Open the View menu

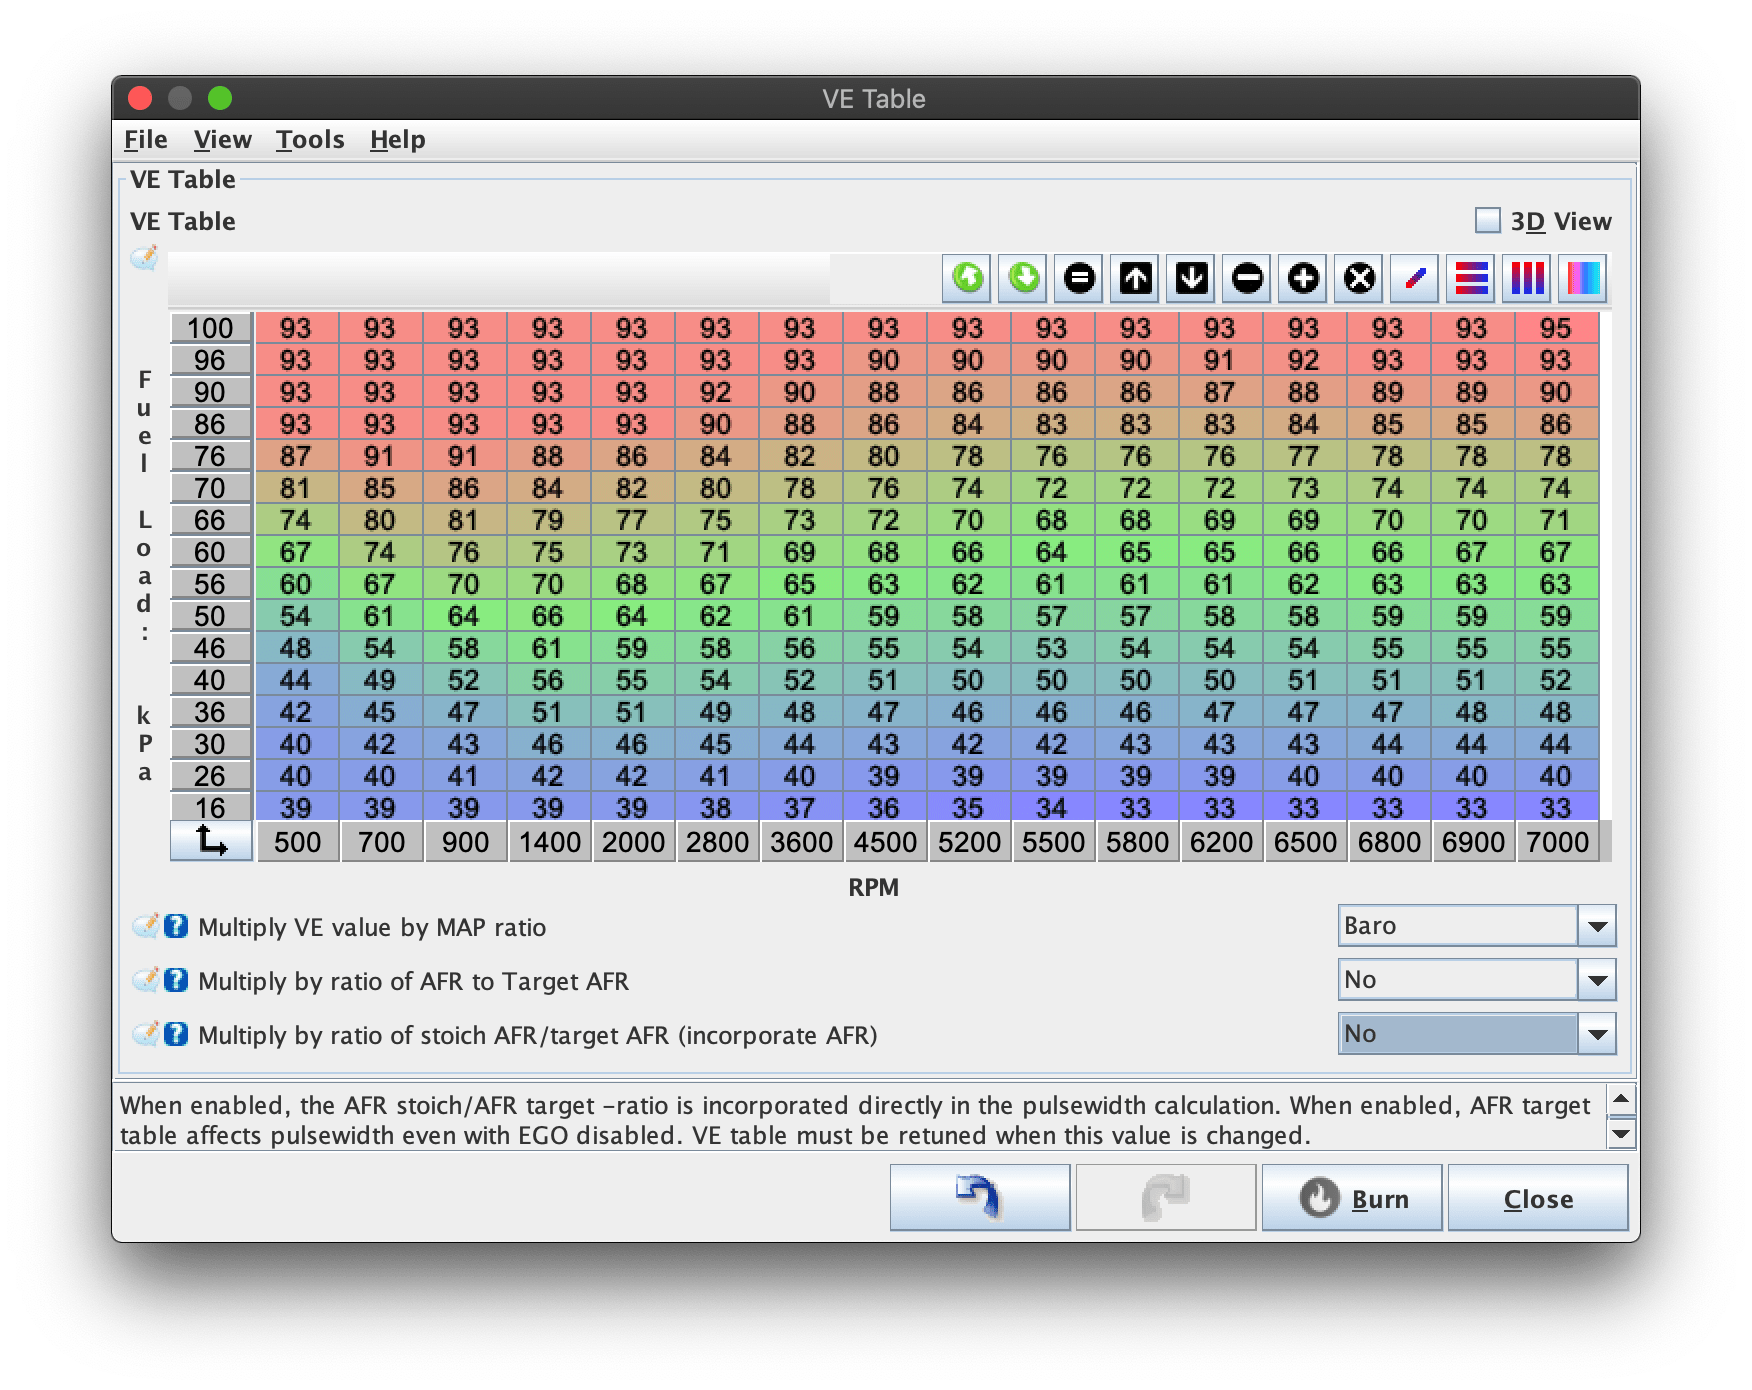222,140
